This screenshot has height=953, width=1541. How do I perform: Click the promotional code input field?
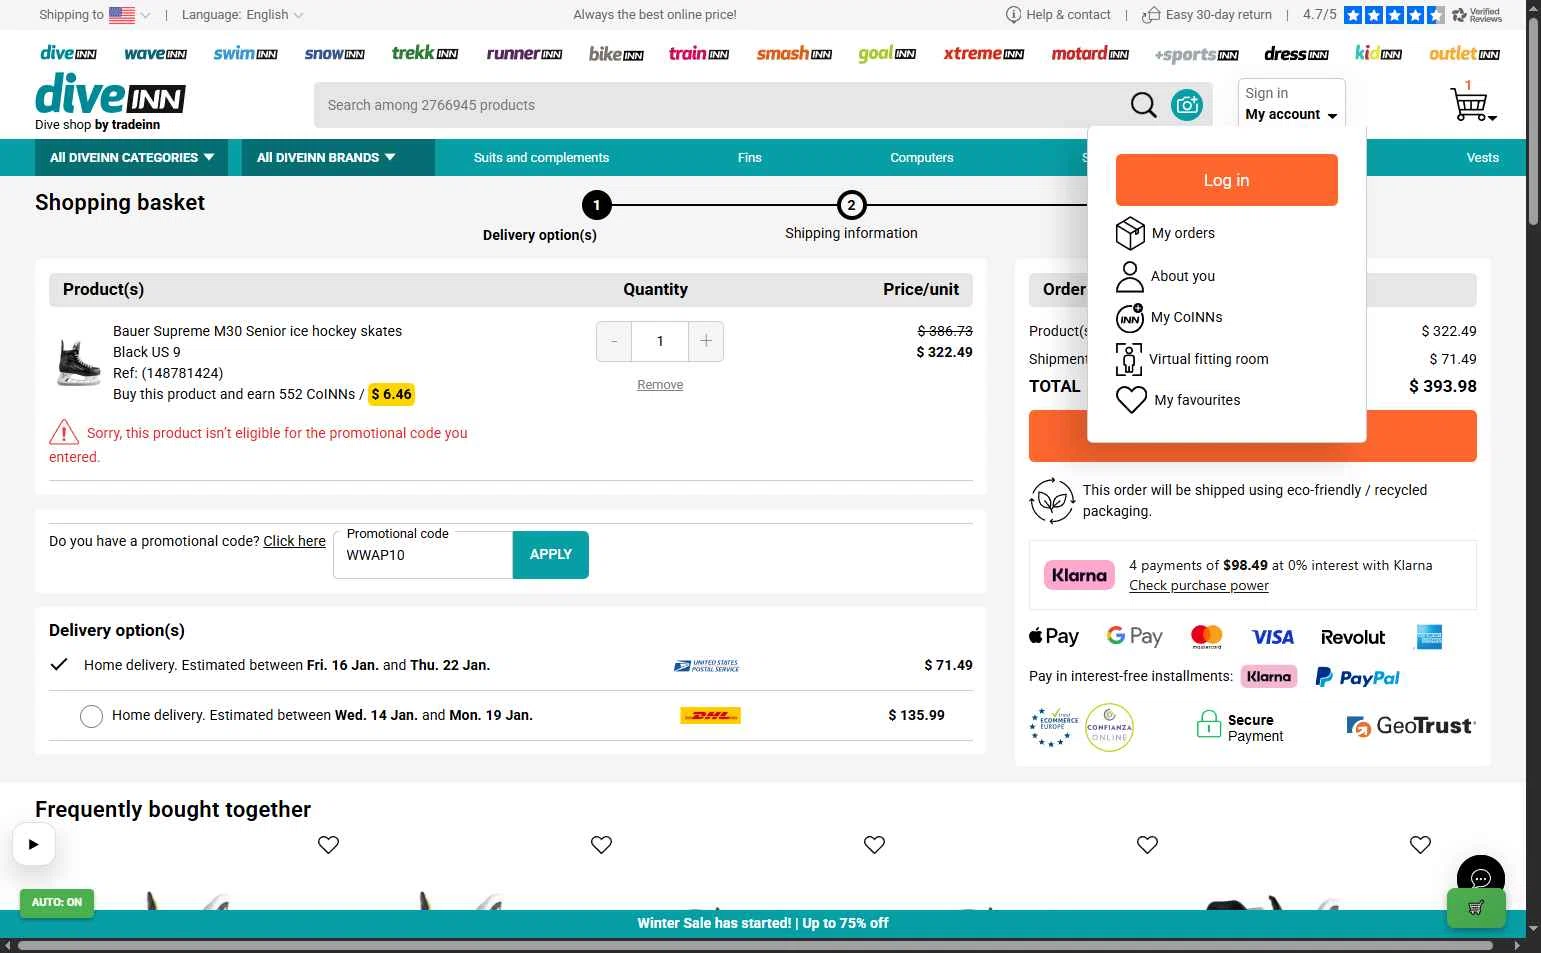click(x=423, y=555)
